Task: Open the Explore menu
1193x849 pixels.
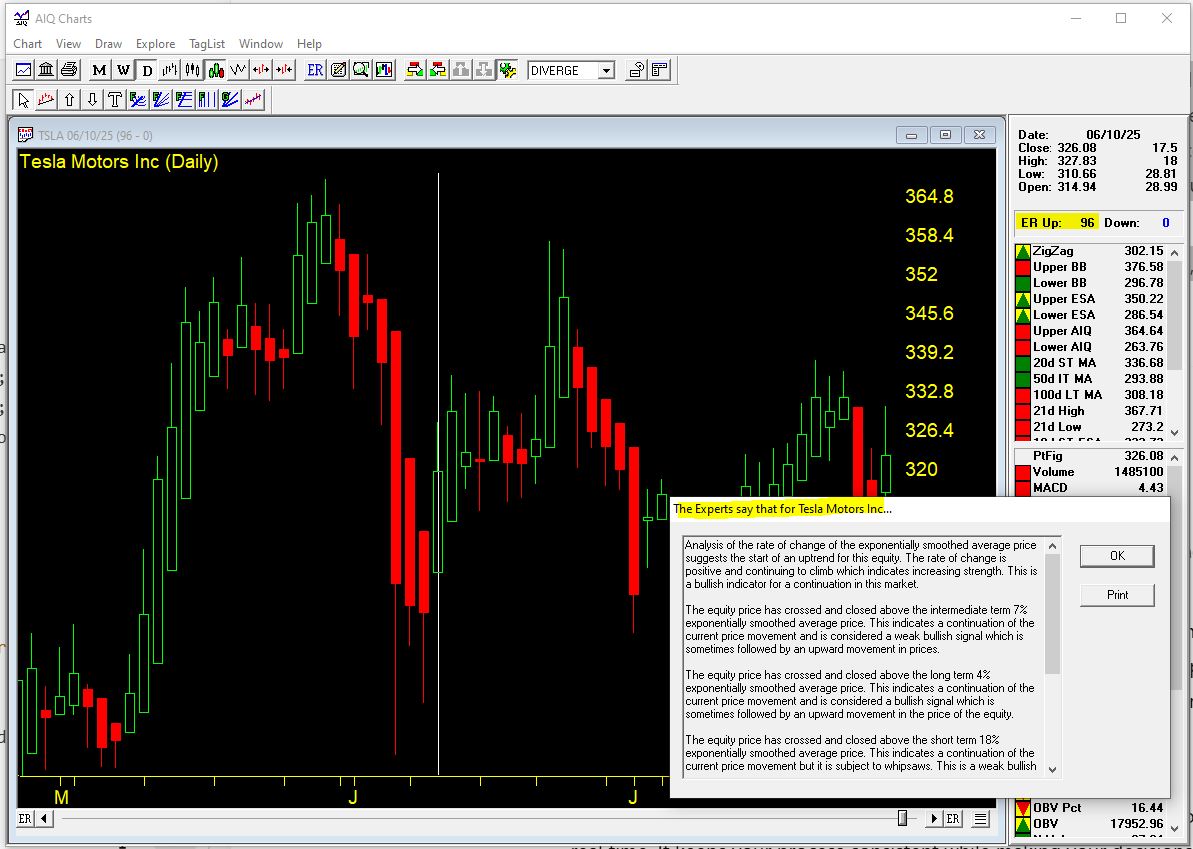Action: coord(155,44)
